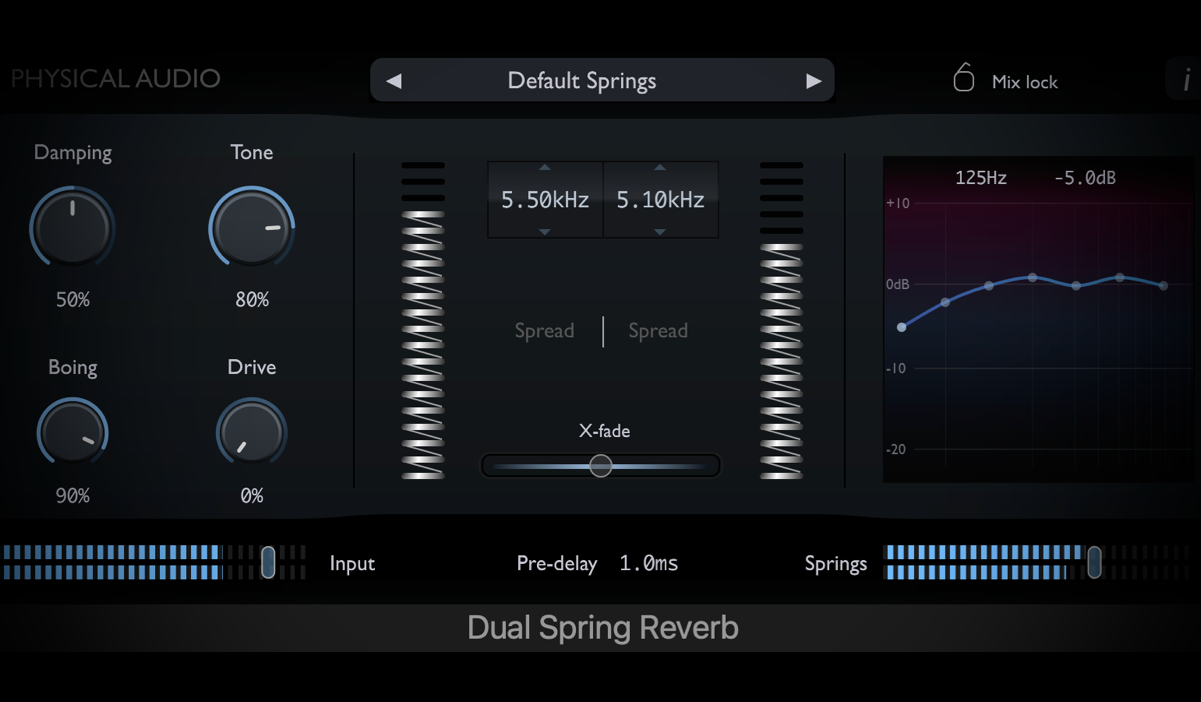Click the Dual Spring Reverb title bar

[x=602, y=627]
